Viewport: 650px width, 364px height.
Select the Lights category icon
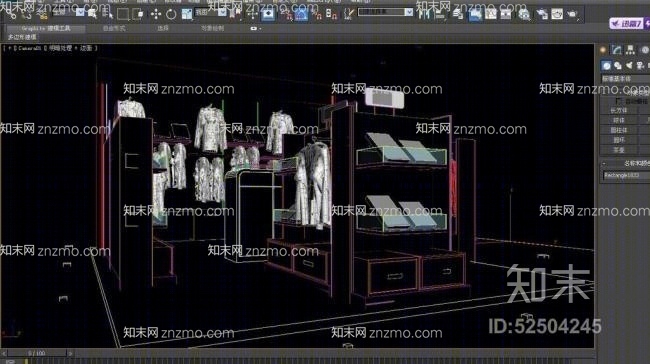[629, 66]
